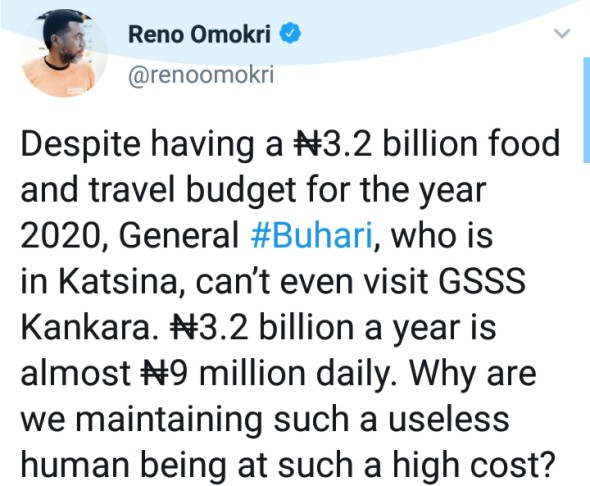
Task: Click the word maintaining in the tweet
Action: (169, 421)
